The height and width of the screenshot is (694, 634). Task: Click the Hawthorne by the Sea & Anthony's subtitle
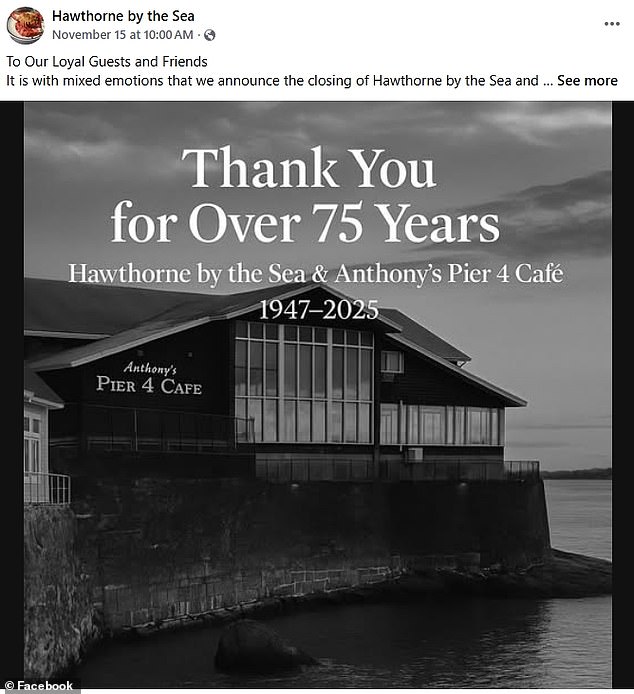tap(316, 273)
